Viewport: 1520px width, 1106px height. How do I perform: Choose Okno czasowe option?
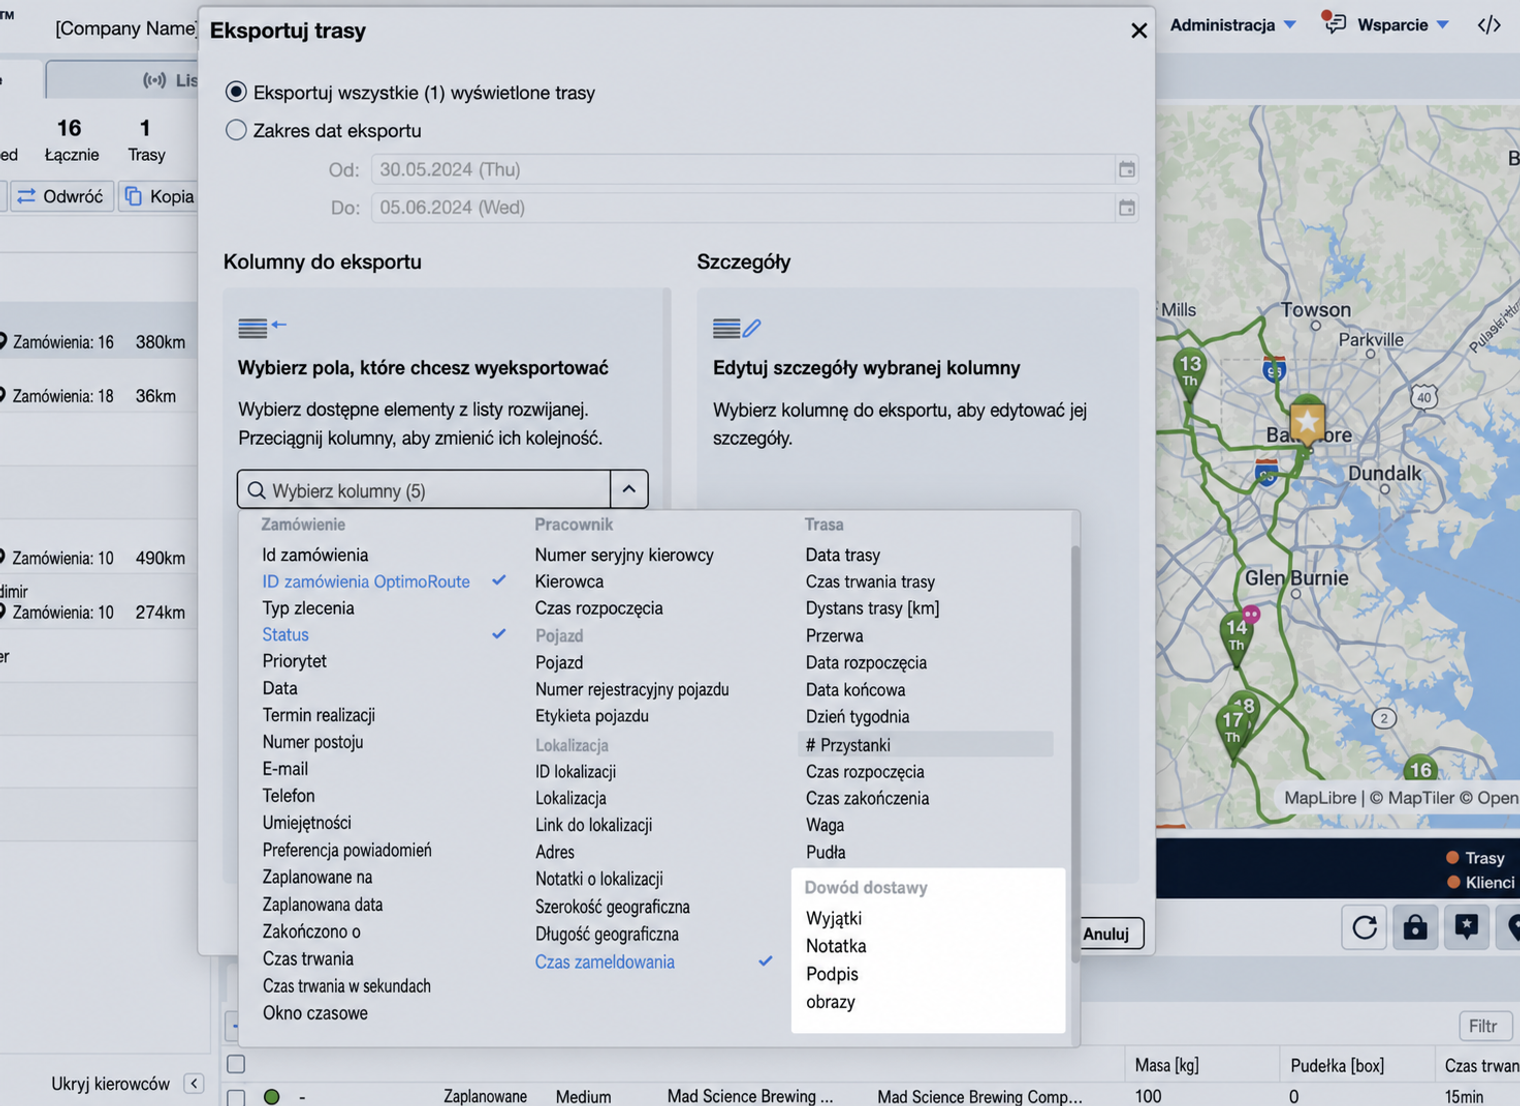coord(315,1013)
